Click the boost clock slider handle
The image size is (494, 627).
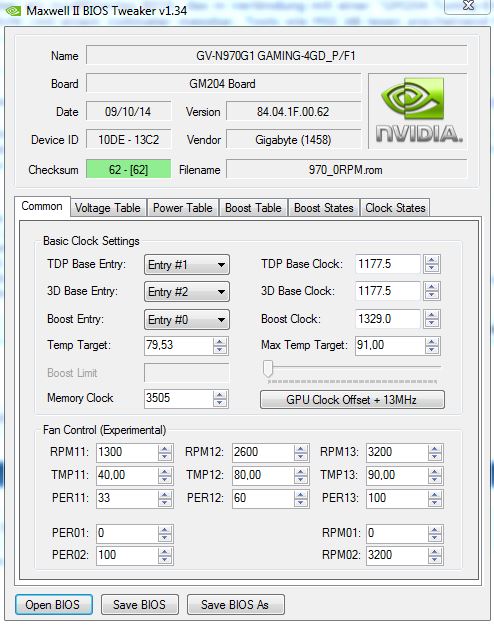click(x=268, y=368)
